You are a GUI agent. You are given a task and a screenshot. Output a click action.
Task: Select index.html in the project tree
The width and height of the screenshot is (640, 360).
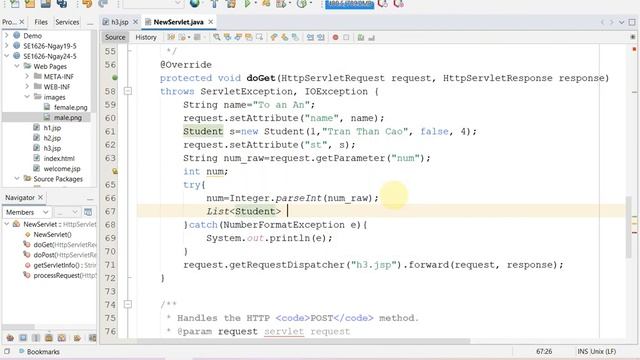59,158
